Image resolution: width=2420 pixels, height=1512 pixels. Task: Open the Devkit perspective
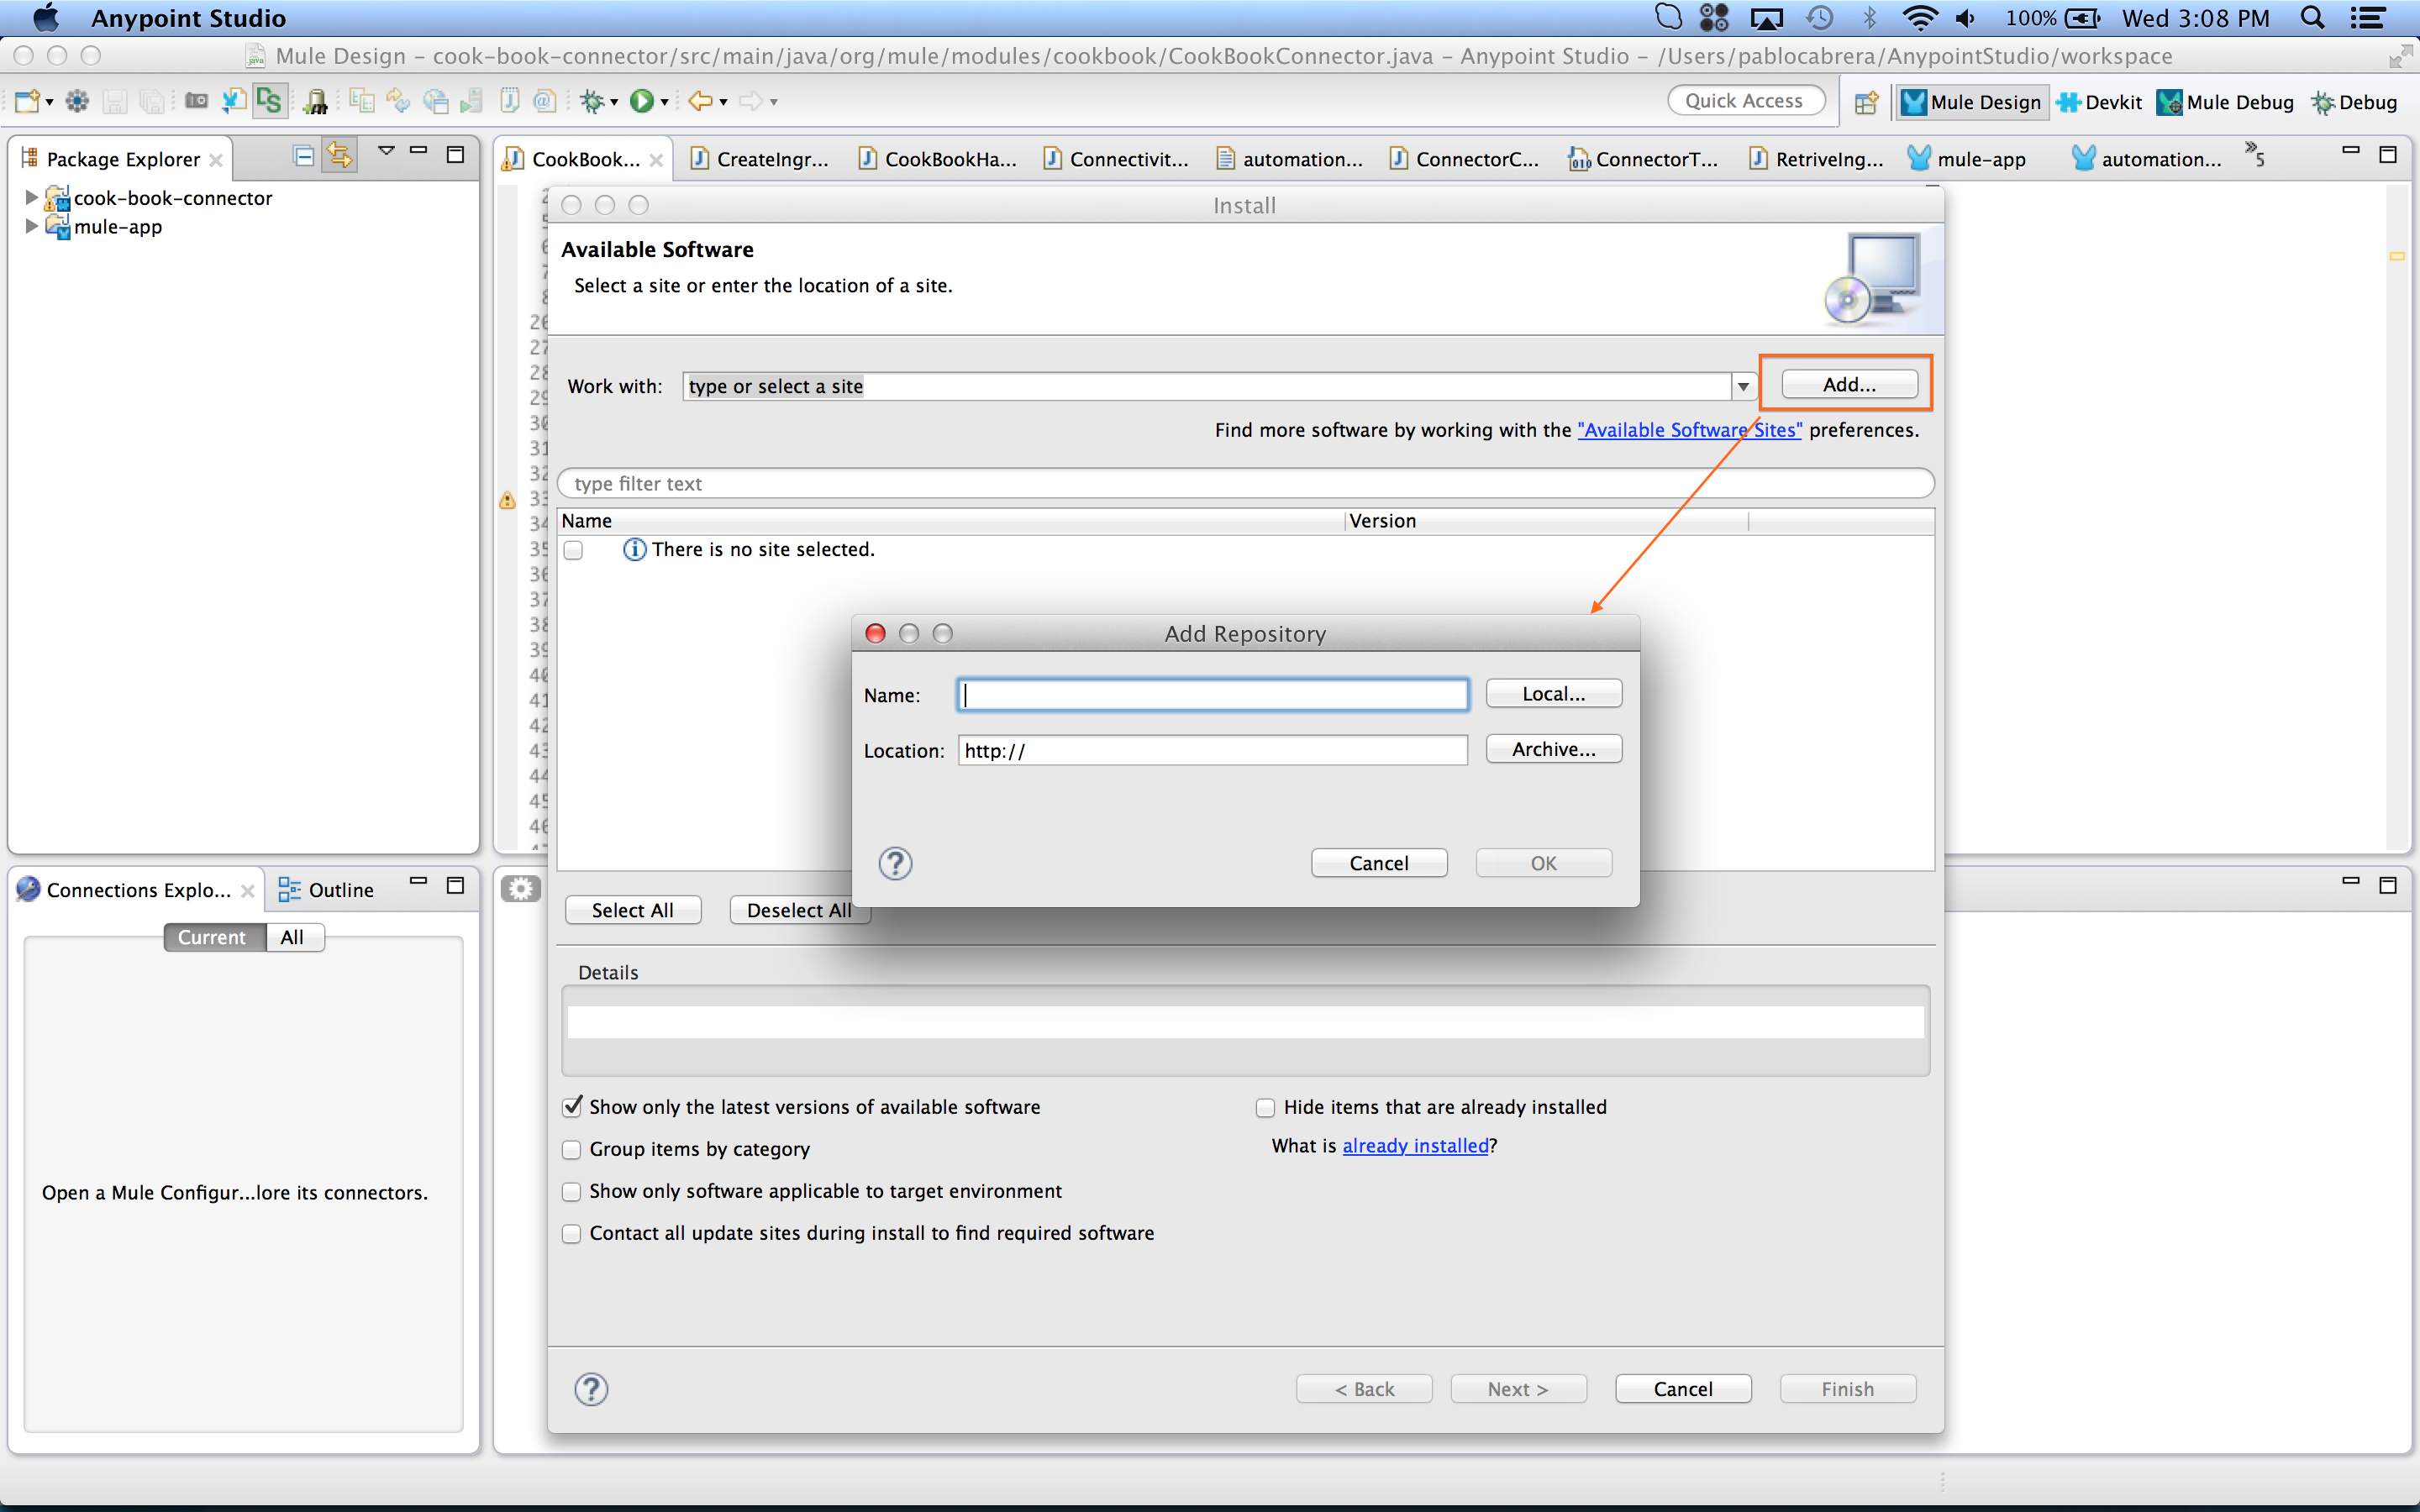click(x=2101, y=101)
